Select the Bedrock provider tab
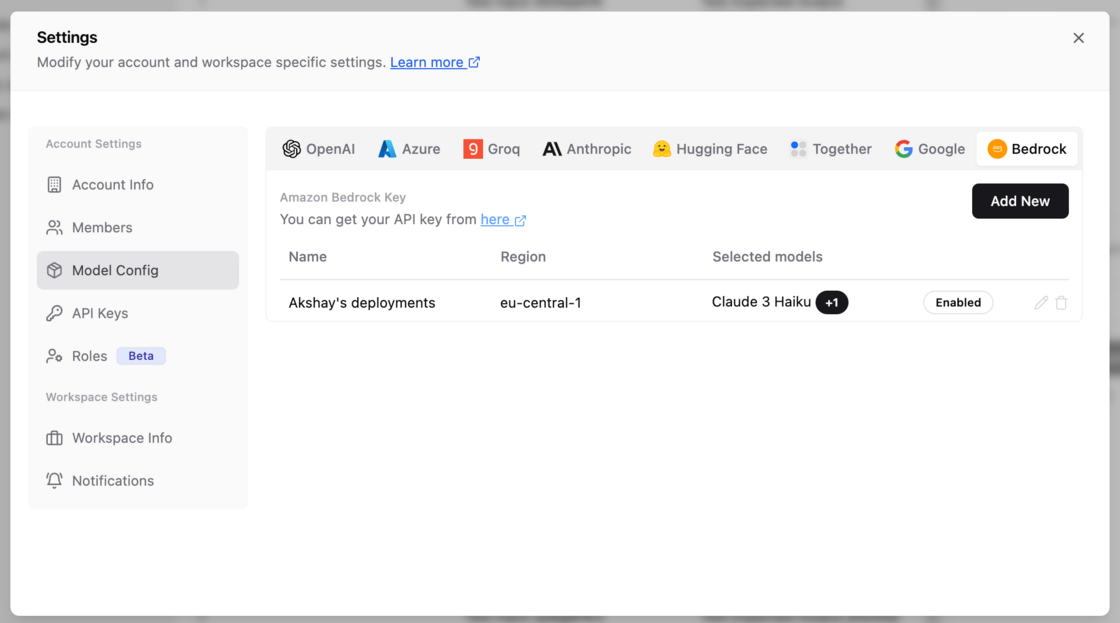Viewport: 1120px width, 623px height. point(1027,149)
